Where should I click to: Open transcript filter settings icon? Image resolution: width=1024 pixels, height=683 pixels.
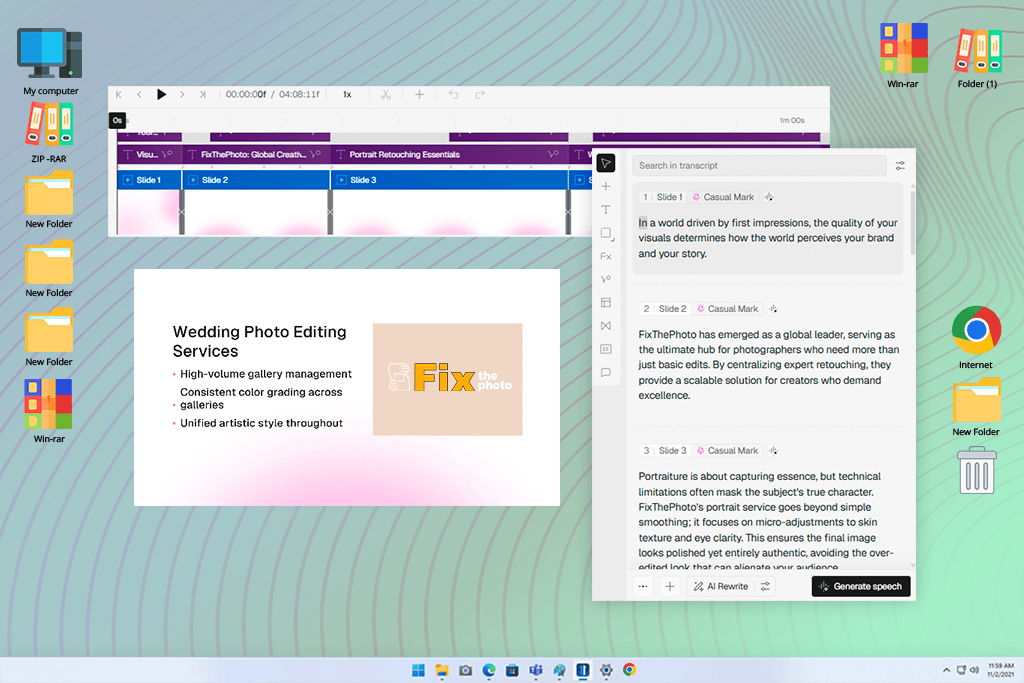(900, 166)
